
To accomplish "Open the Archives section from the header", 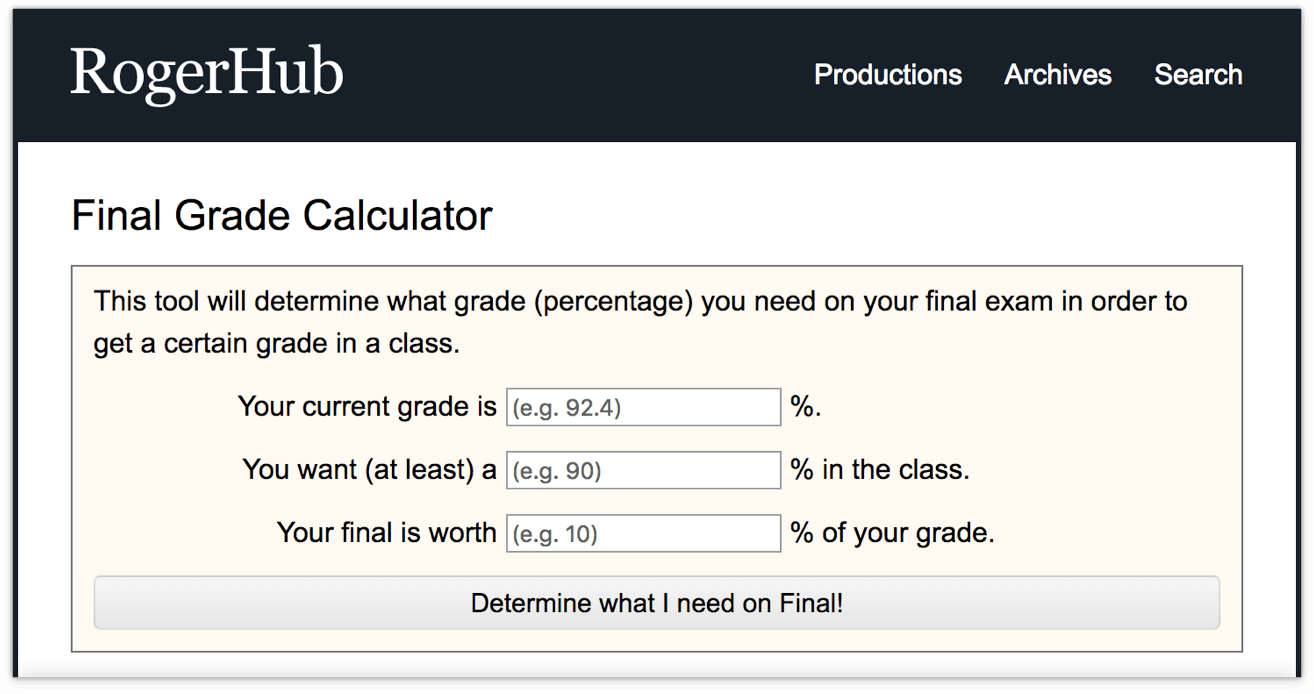I will 1057,75.
